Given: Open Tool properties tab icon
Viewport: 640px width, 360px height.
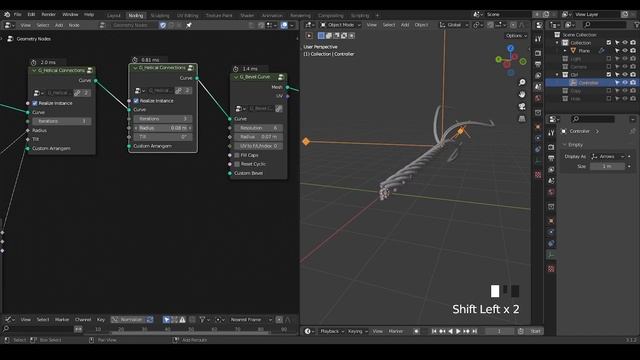Looking at the screenshot, I should [x=551, y=133].
